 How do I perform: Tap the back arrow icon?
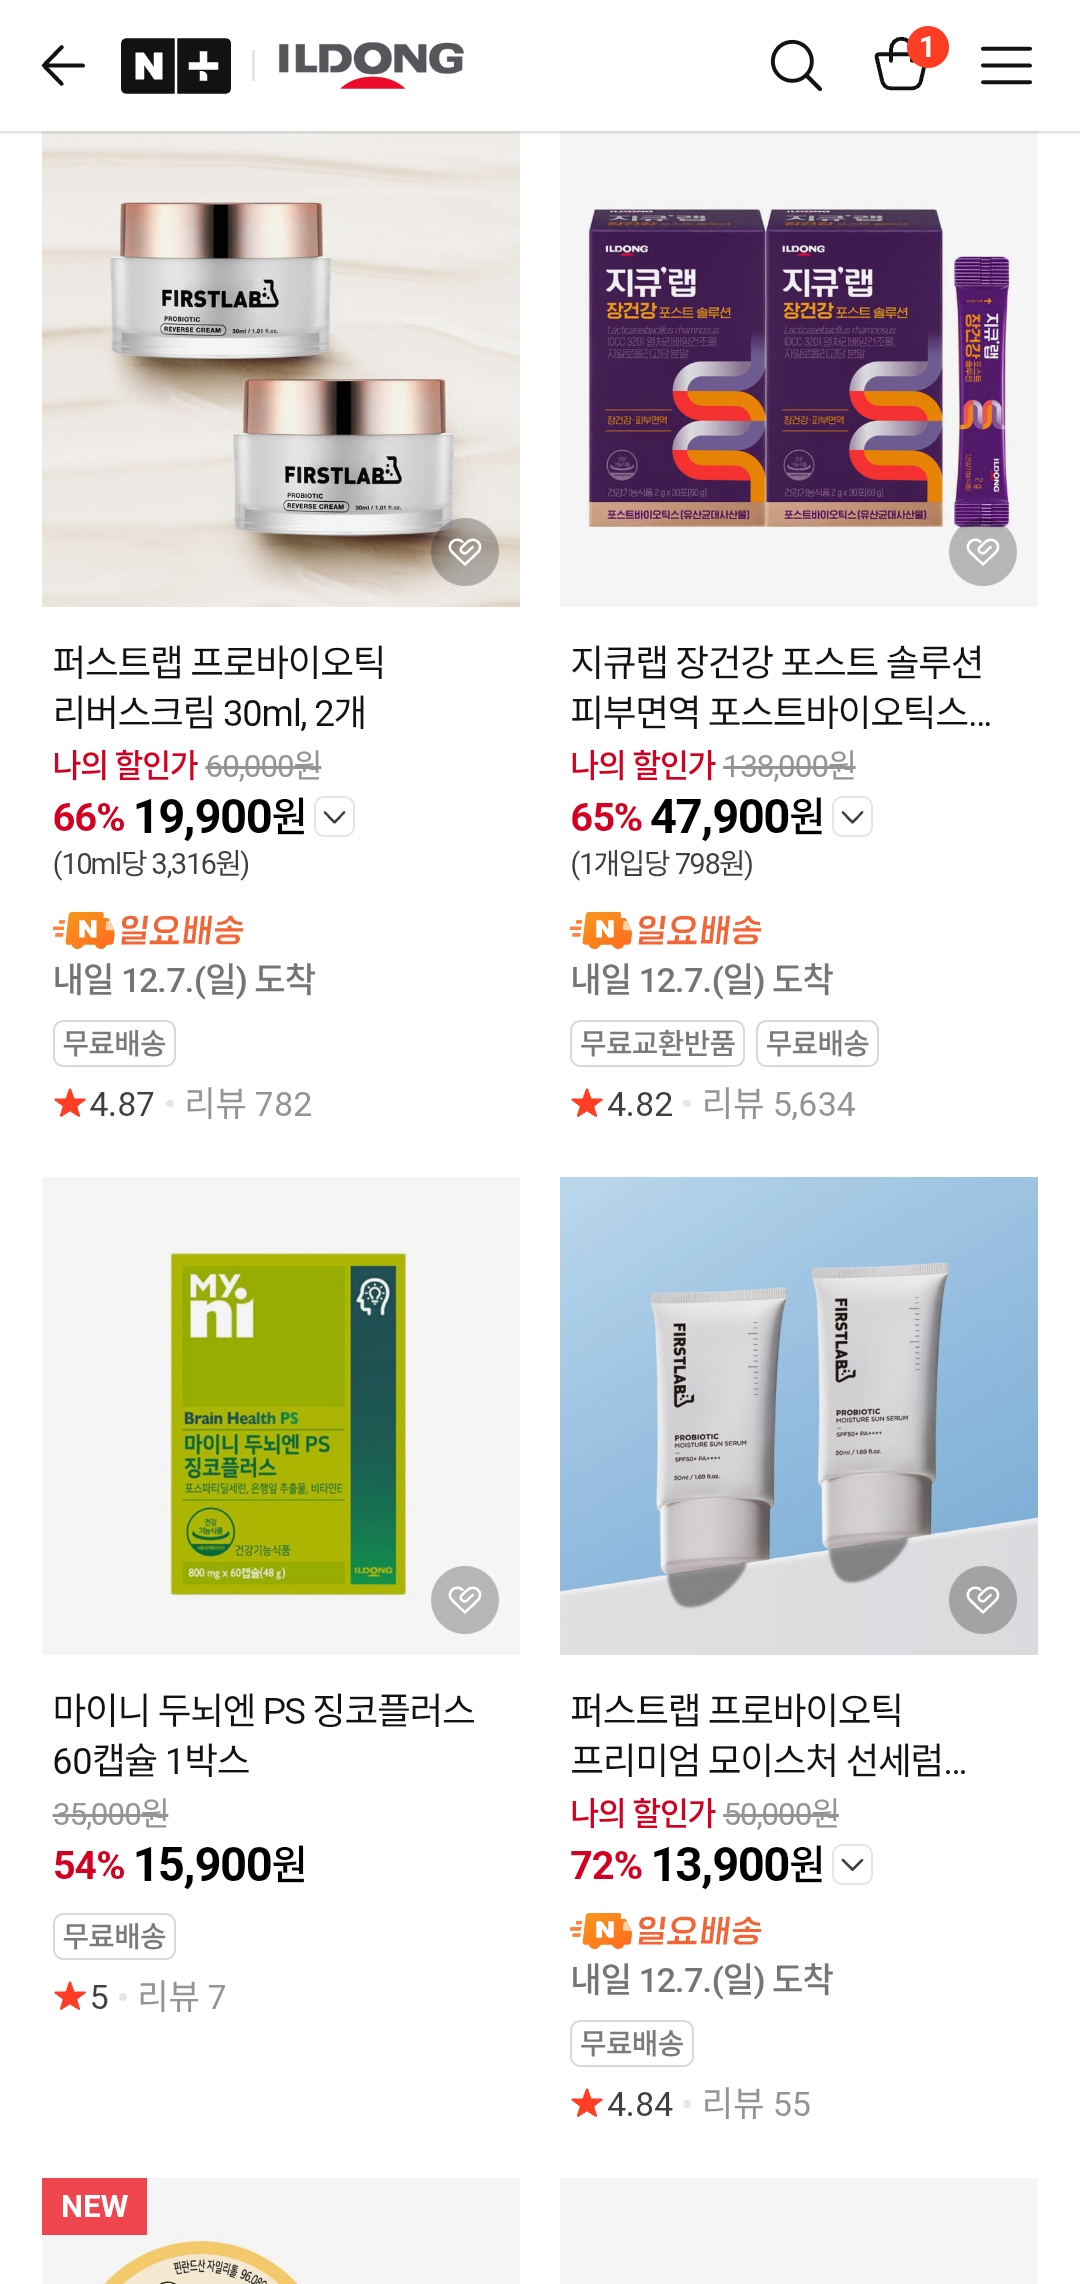63,66
